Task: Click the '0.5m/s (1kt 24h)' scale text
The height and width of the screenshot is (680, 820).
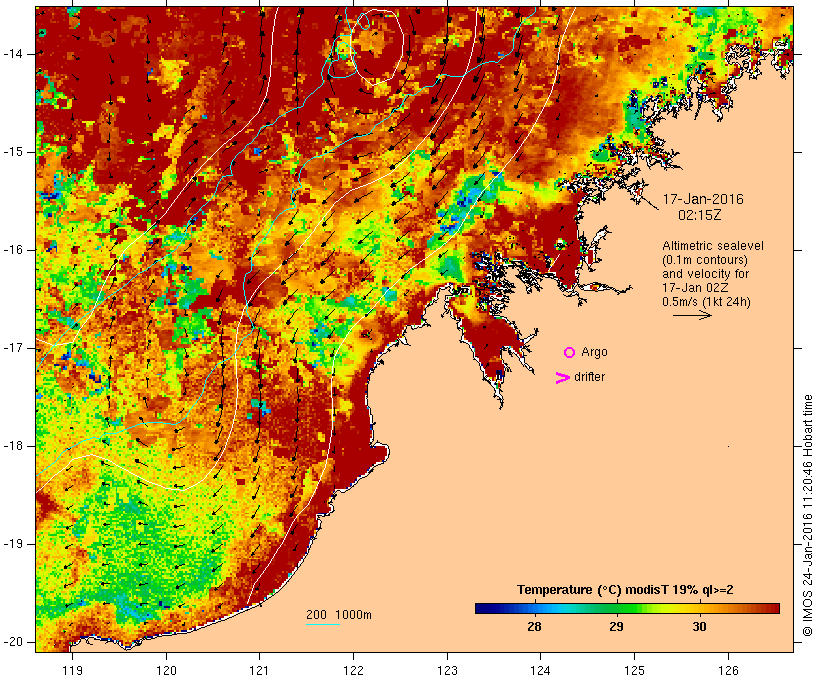Action: 706,302
